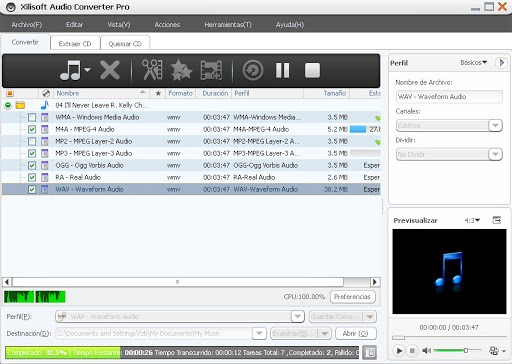Open the 4:3 aspect ratio dropdown
The width and height of the screenshot is (512, 364).
(472, 220)
